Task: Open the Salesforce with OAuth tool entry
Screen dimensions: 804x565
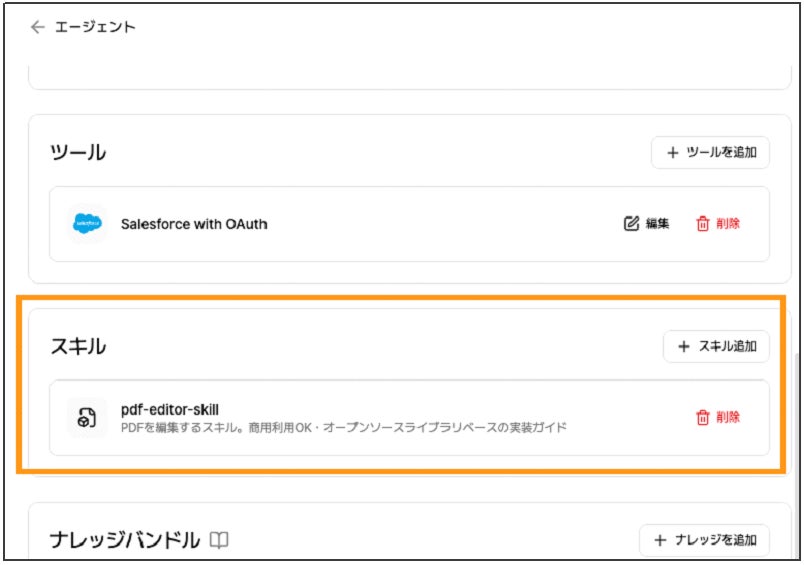Action: (194, 224)
